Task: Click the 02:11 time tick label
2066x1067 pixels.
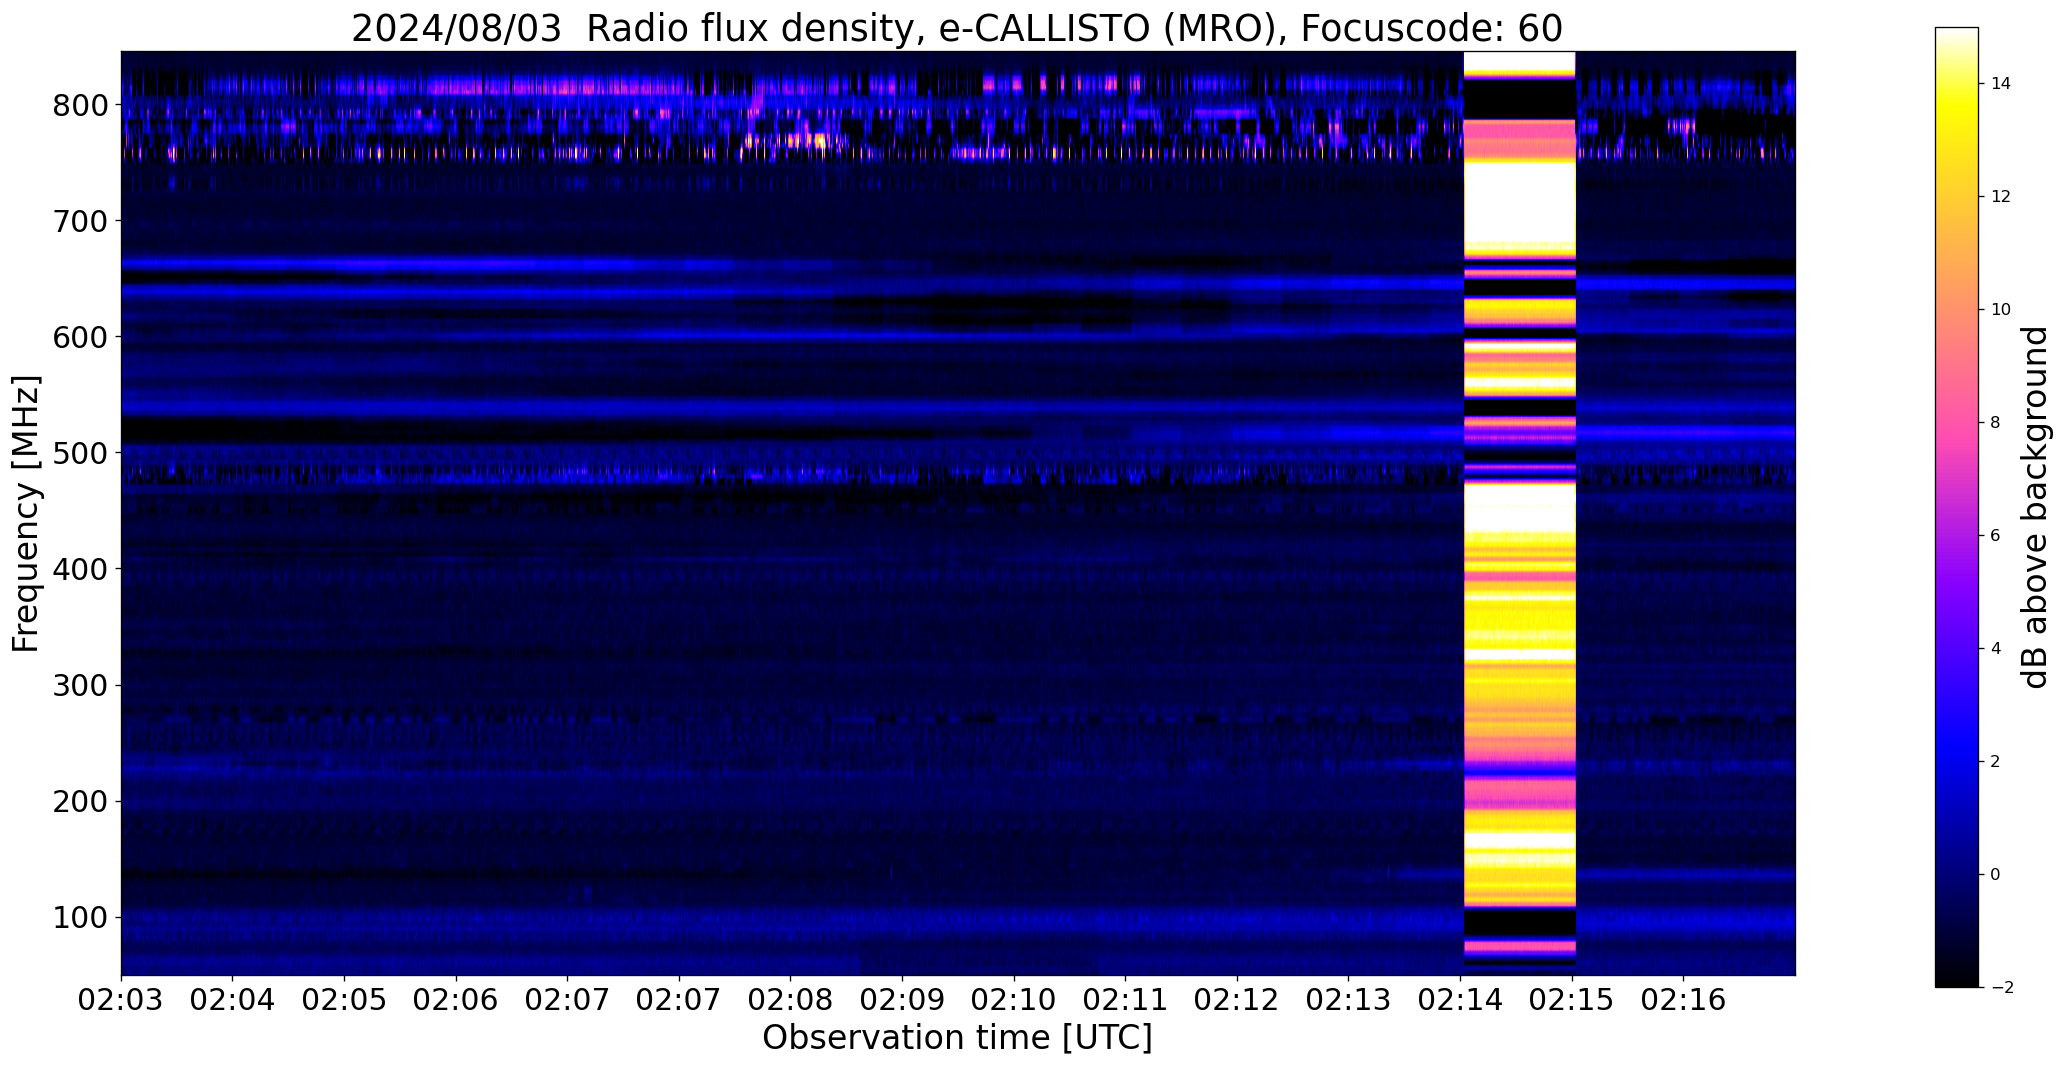Action: [x=1127, y=1000]
